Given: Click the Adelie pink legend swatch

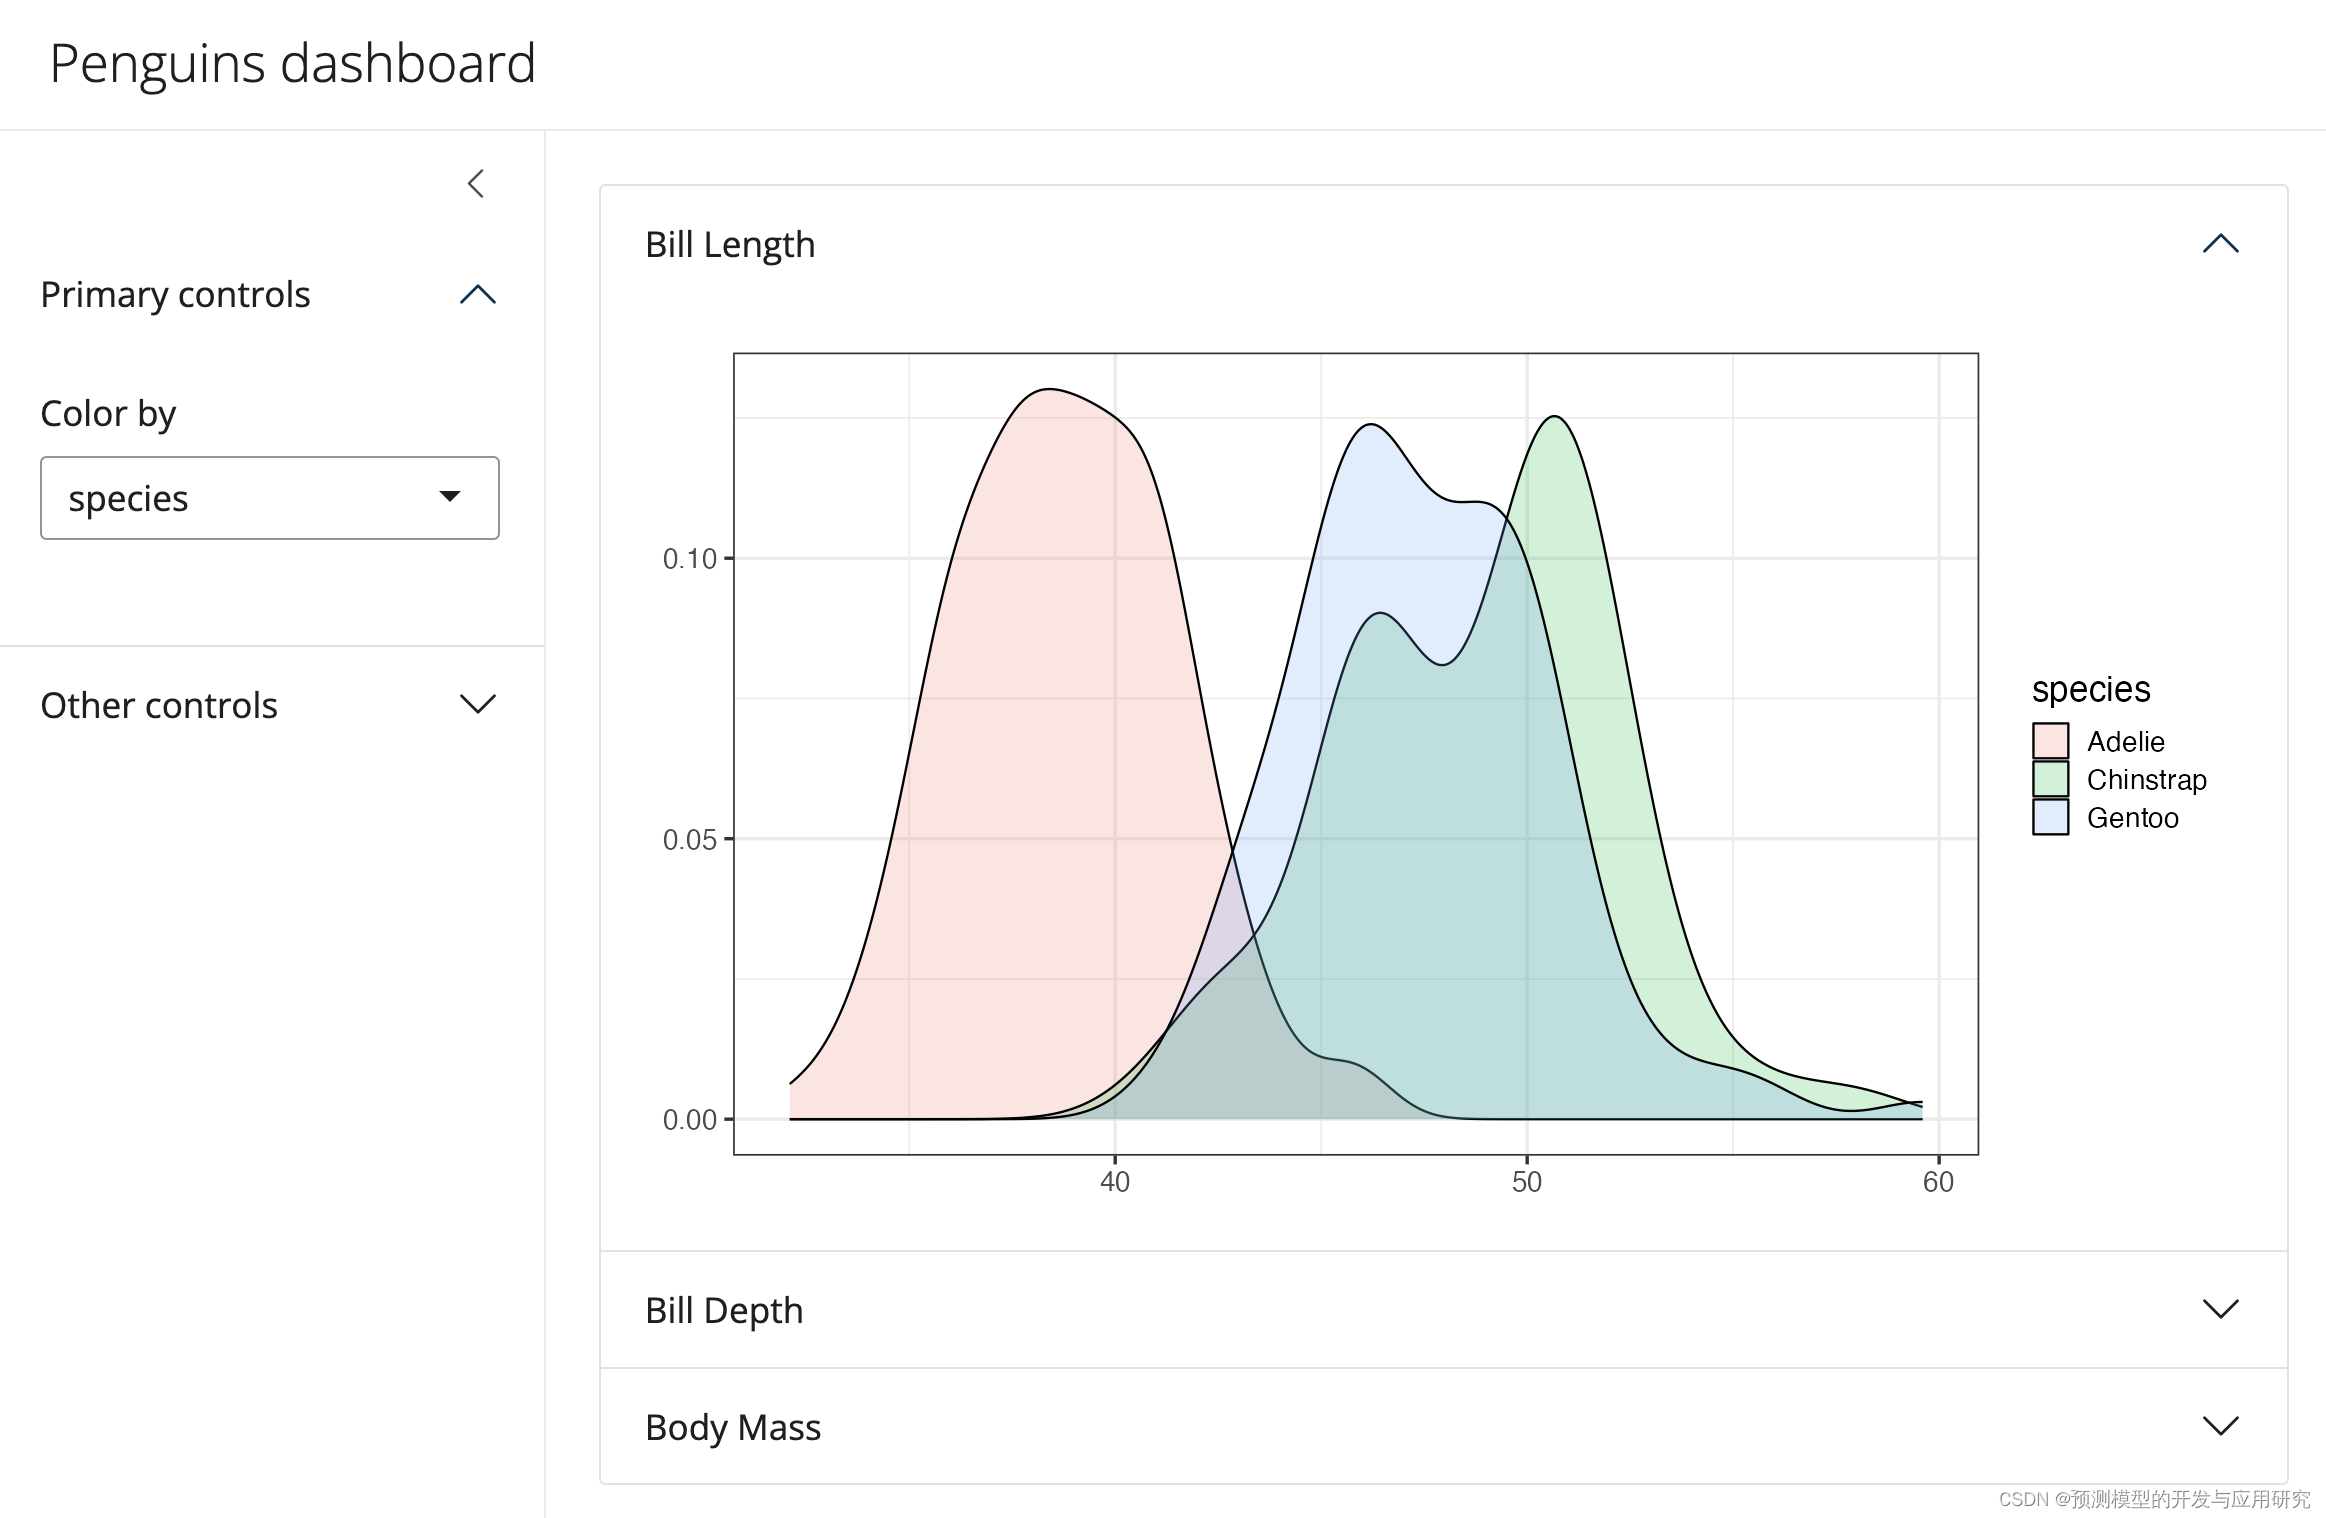Looking at the screenshot, I should click(2050, 741).
